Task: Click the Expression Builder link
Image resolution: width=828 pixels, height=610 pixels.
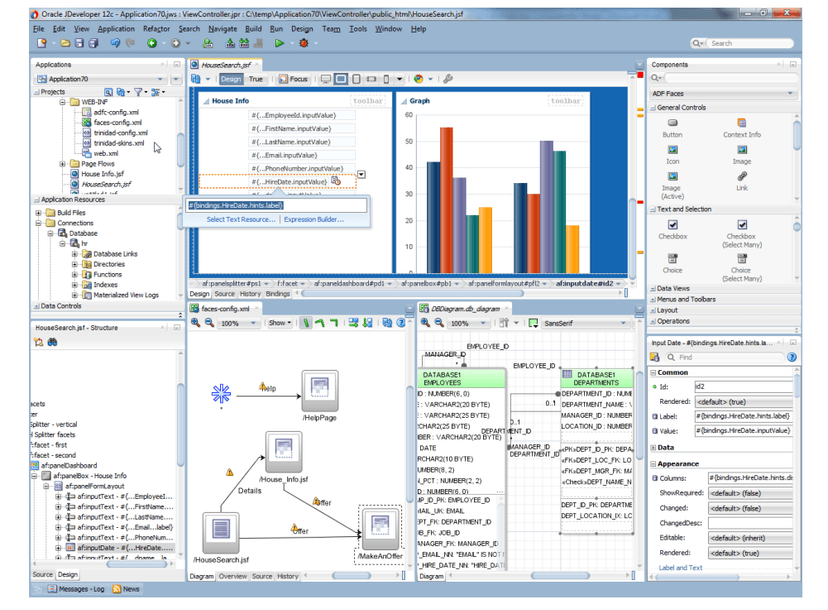Action: tap(314, 220)
